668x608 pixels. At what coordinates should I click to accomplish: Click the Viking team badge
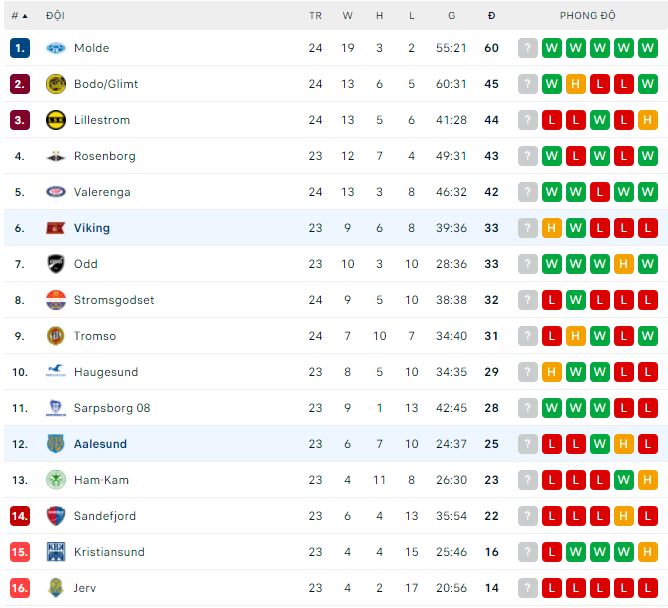[x=56, y=228]
